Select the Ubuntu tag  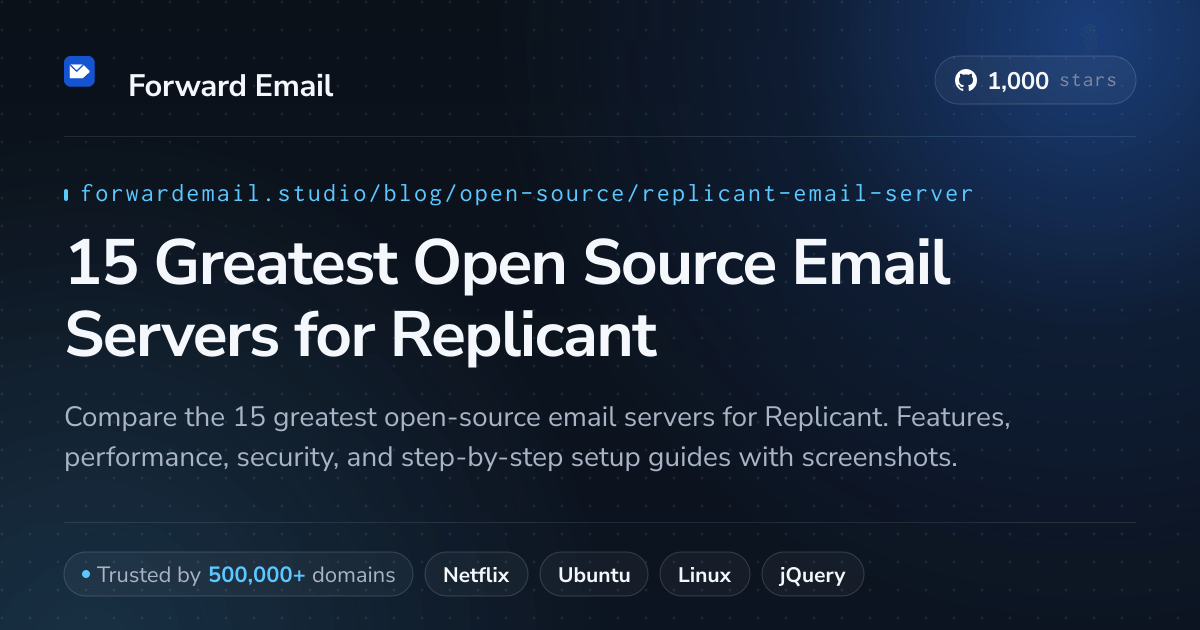[x=594, y=575]
